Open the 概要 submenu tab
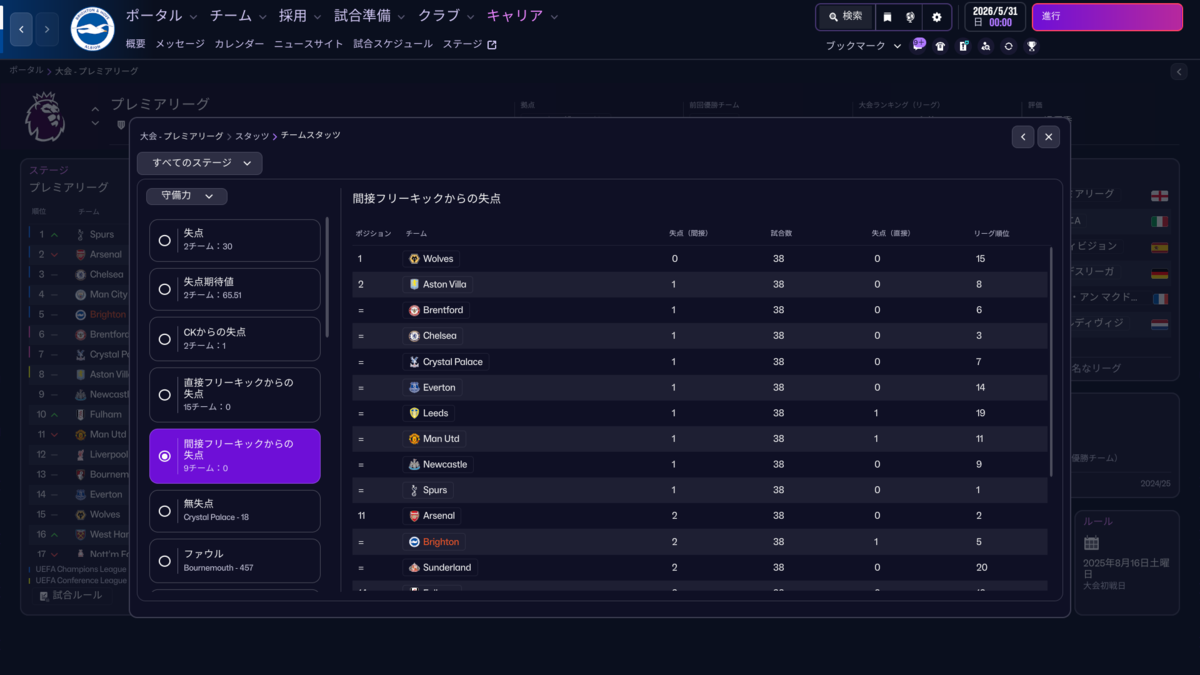This screenshot has width=1200, height=675. 135,45
